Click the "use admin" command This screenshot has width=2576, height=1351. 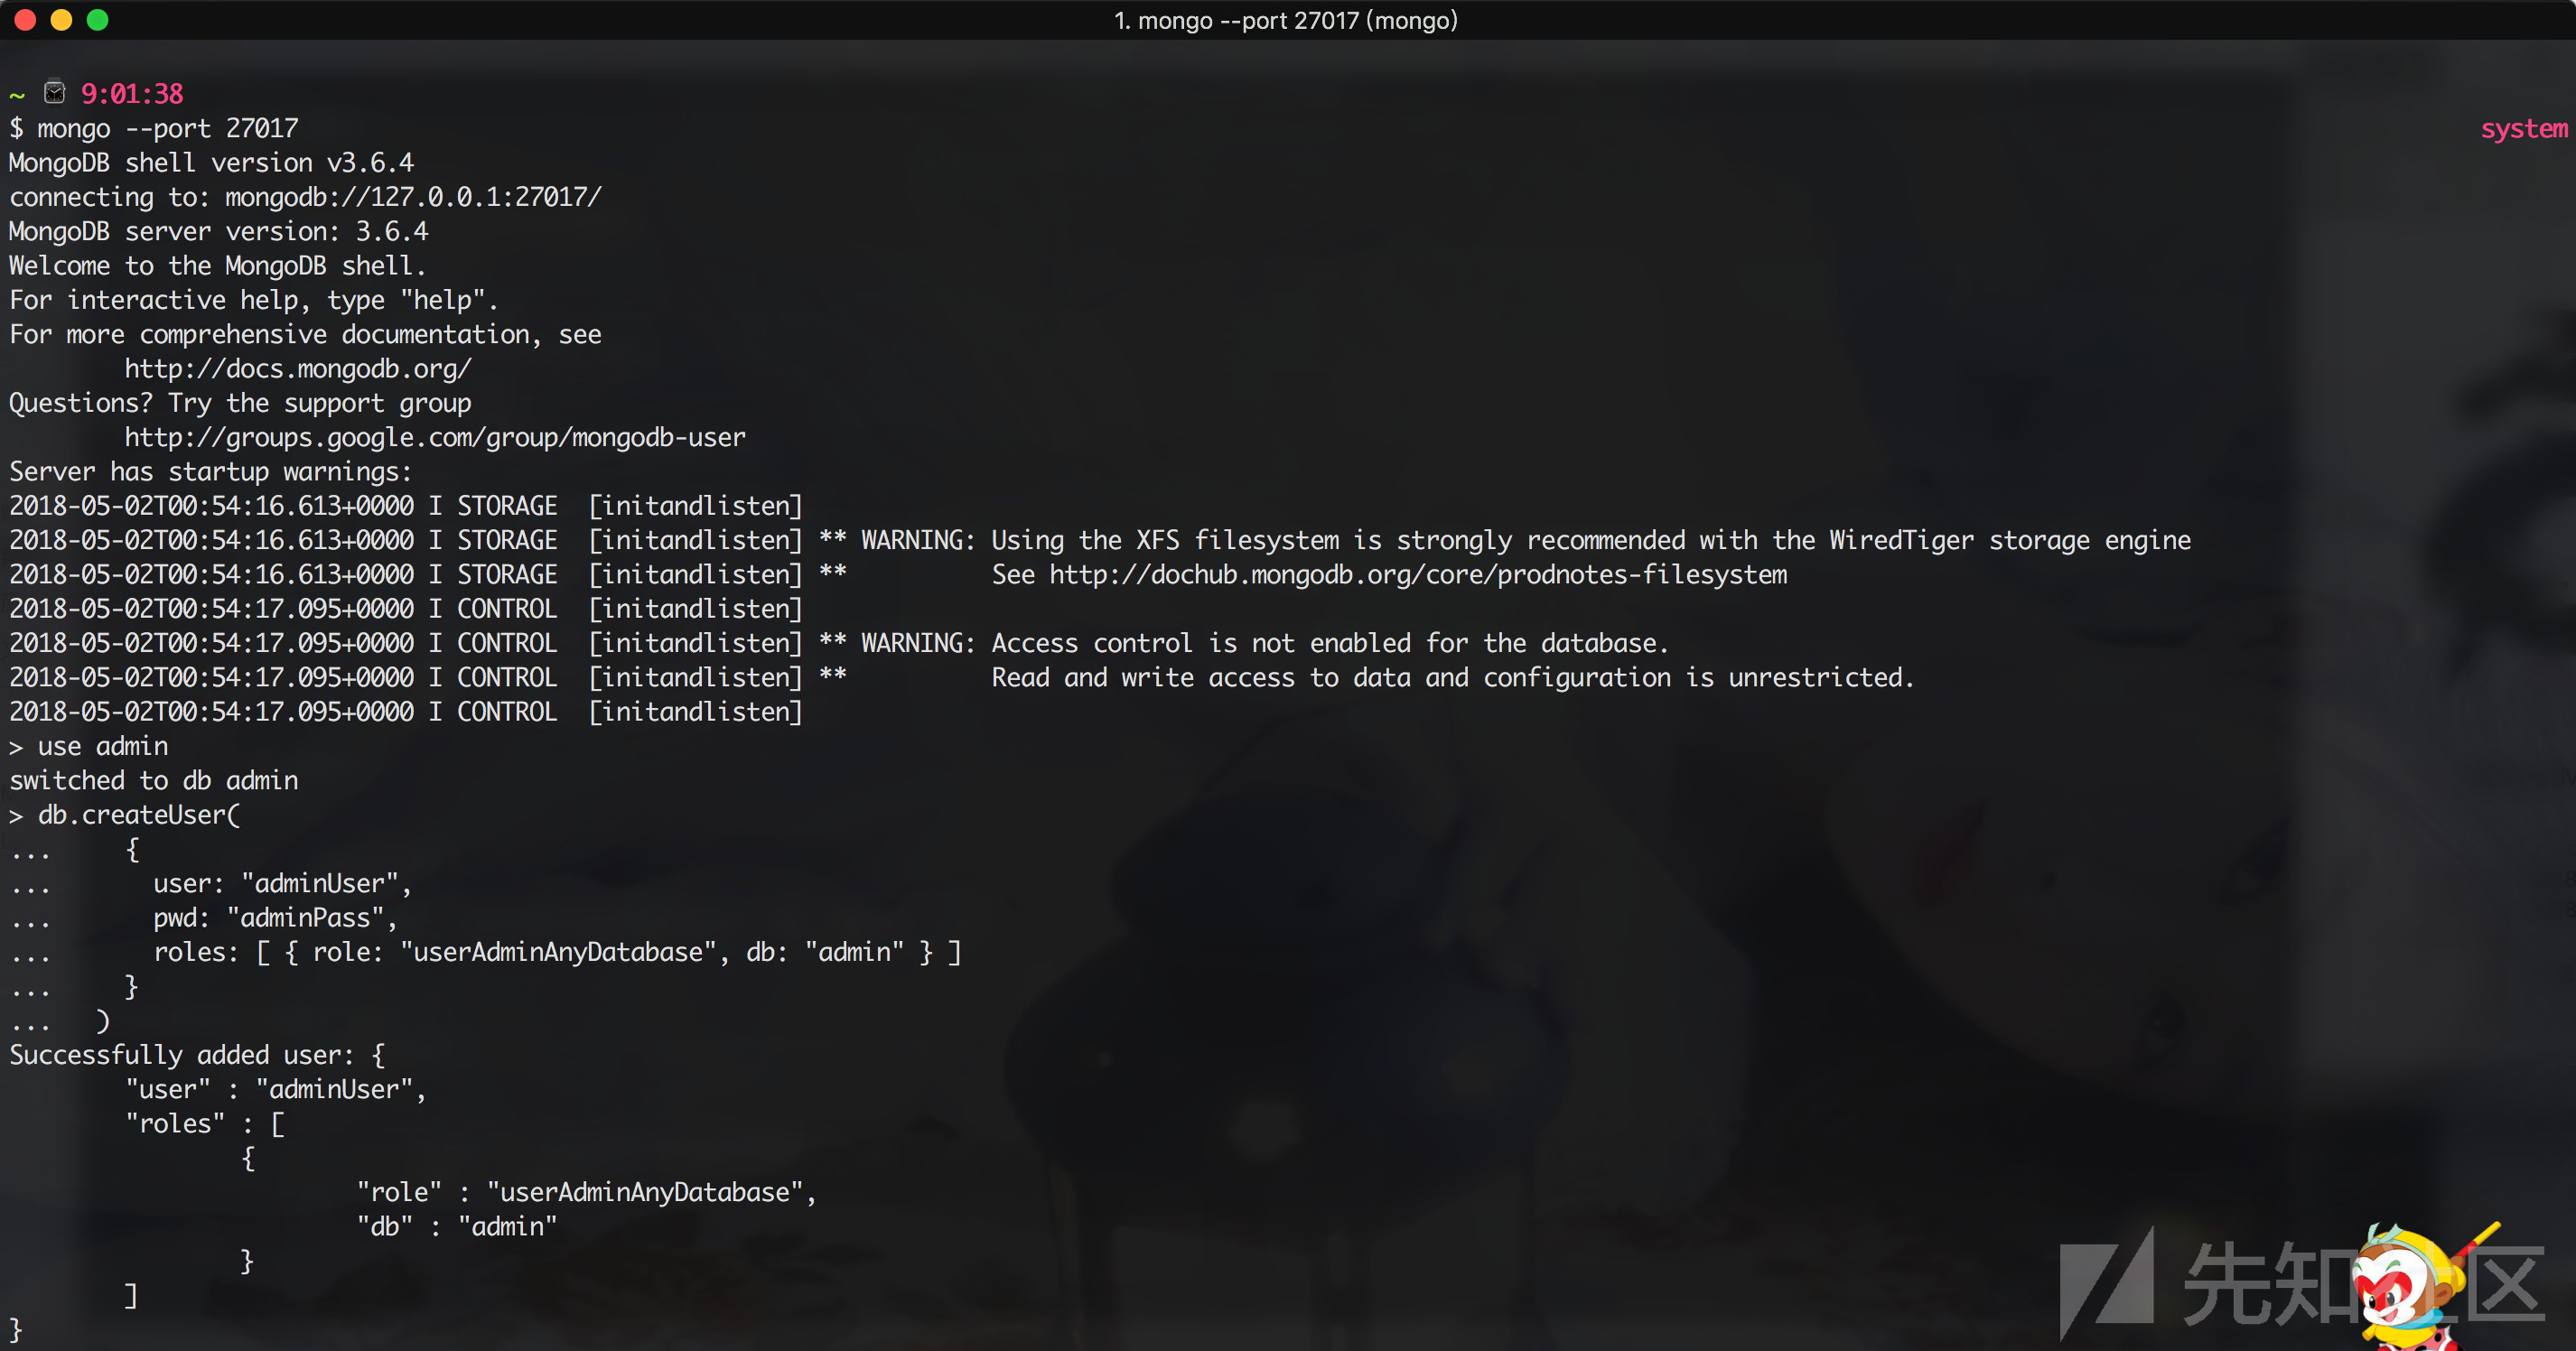click(x=103, y=747)
